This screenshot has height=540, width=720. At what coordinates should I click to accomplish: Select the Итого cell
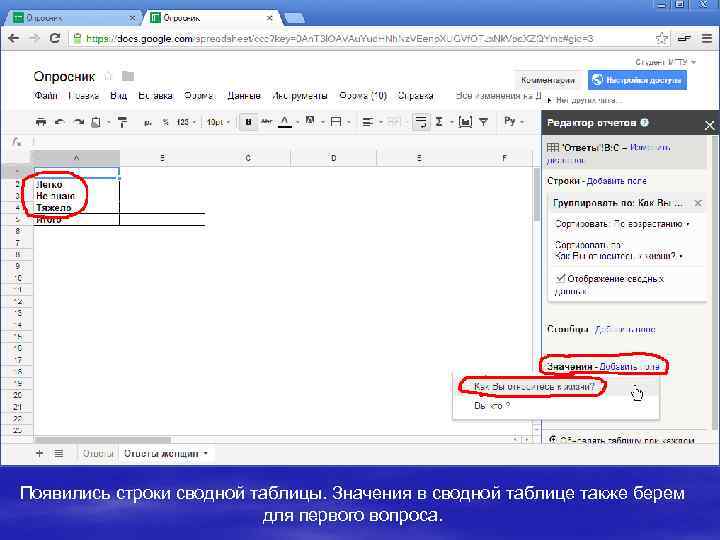[77, 219]
